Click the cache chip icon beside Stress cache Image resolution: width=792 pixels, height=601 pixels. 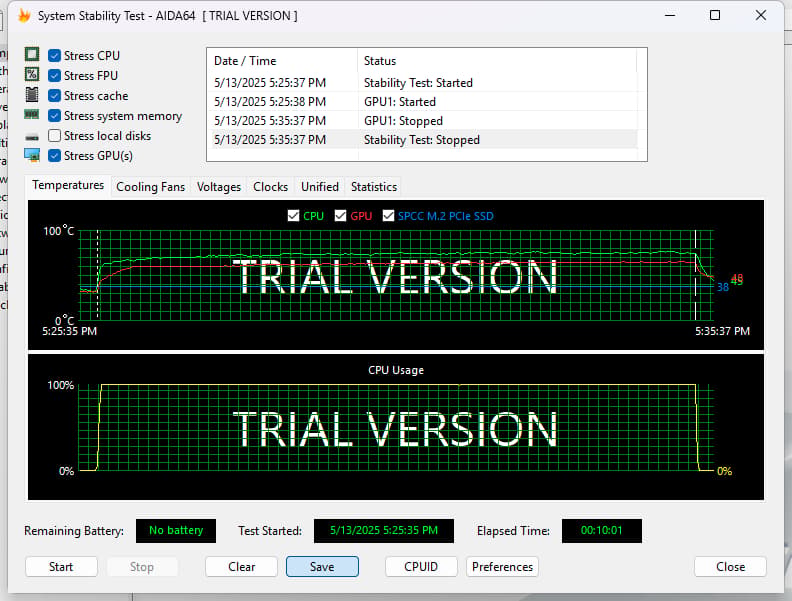pyautogui.click(x=32, y=95)
